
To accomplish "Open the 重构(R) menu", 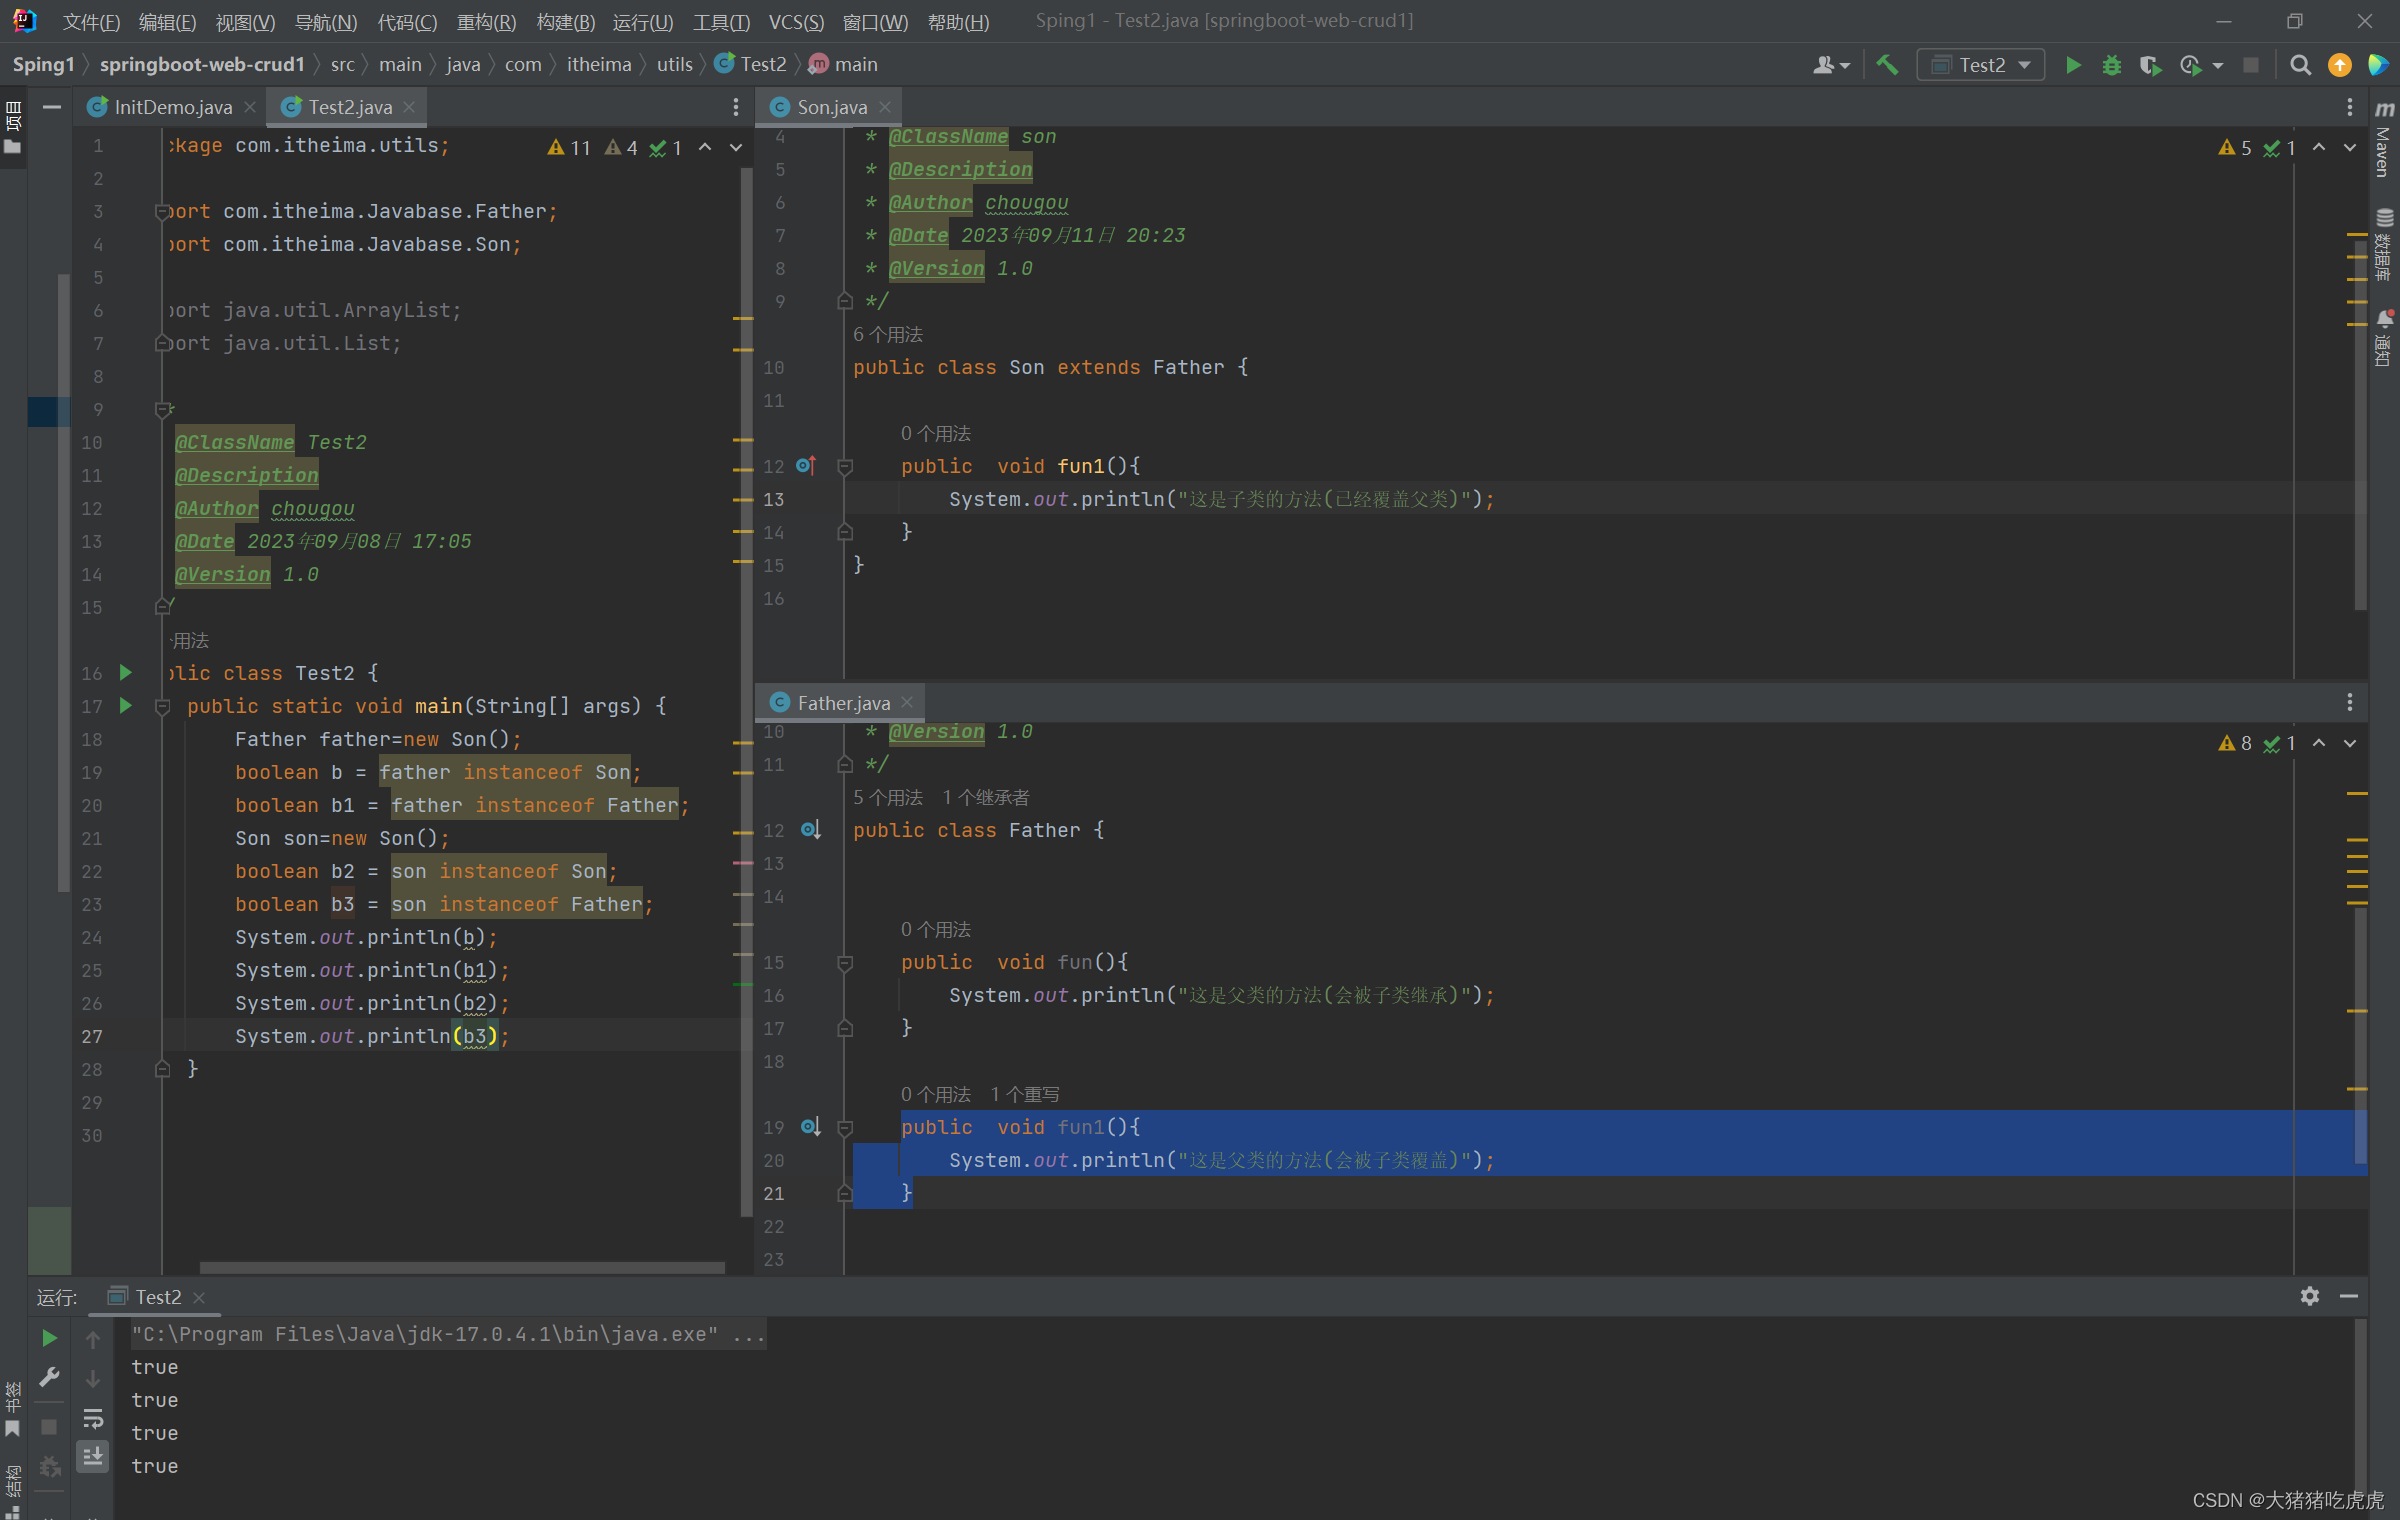I will [x=486, y=21].
